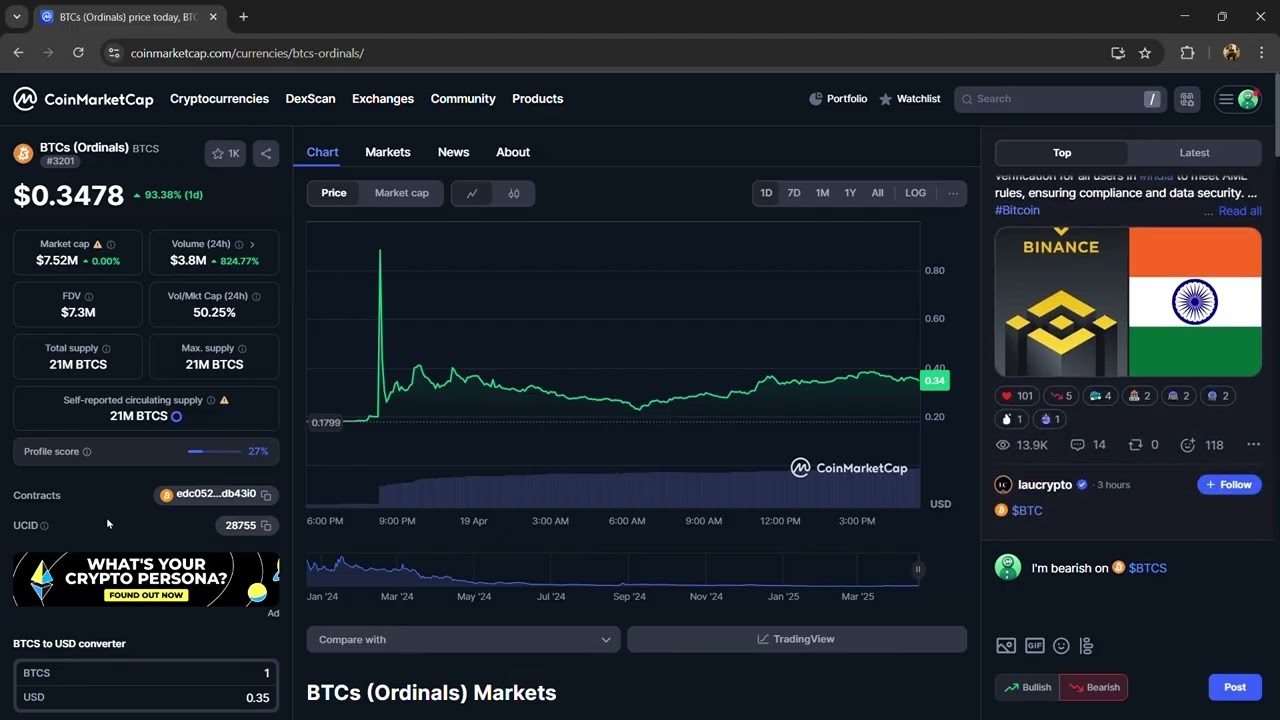Image resolution: width=1280 pixels, height=720 pixels.
Task: Attach image icon in post composer
Action: [1006, 646]
